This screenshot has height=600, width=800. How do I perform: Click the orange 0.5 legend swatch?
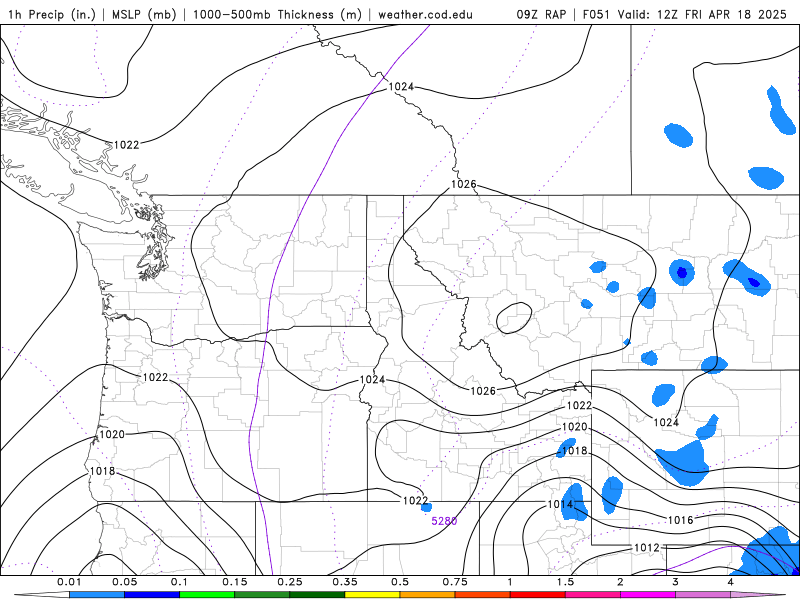(x=428, y=595)
